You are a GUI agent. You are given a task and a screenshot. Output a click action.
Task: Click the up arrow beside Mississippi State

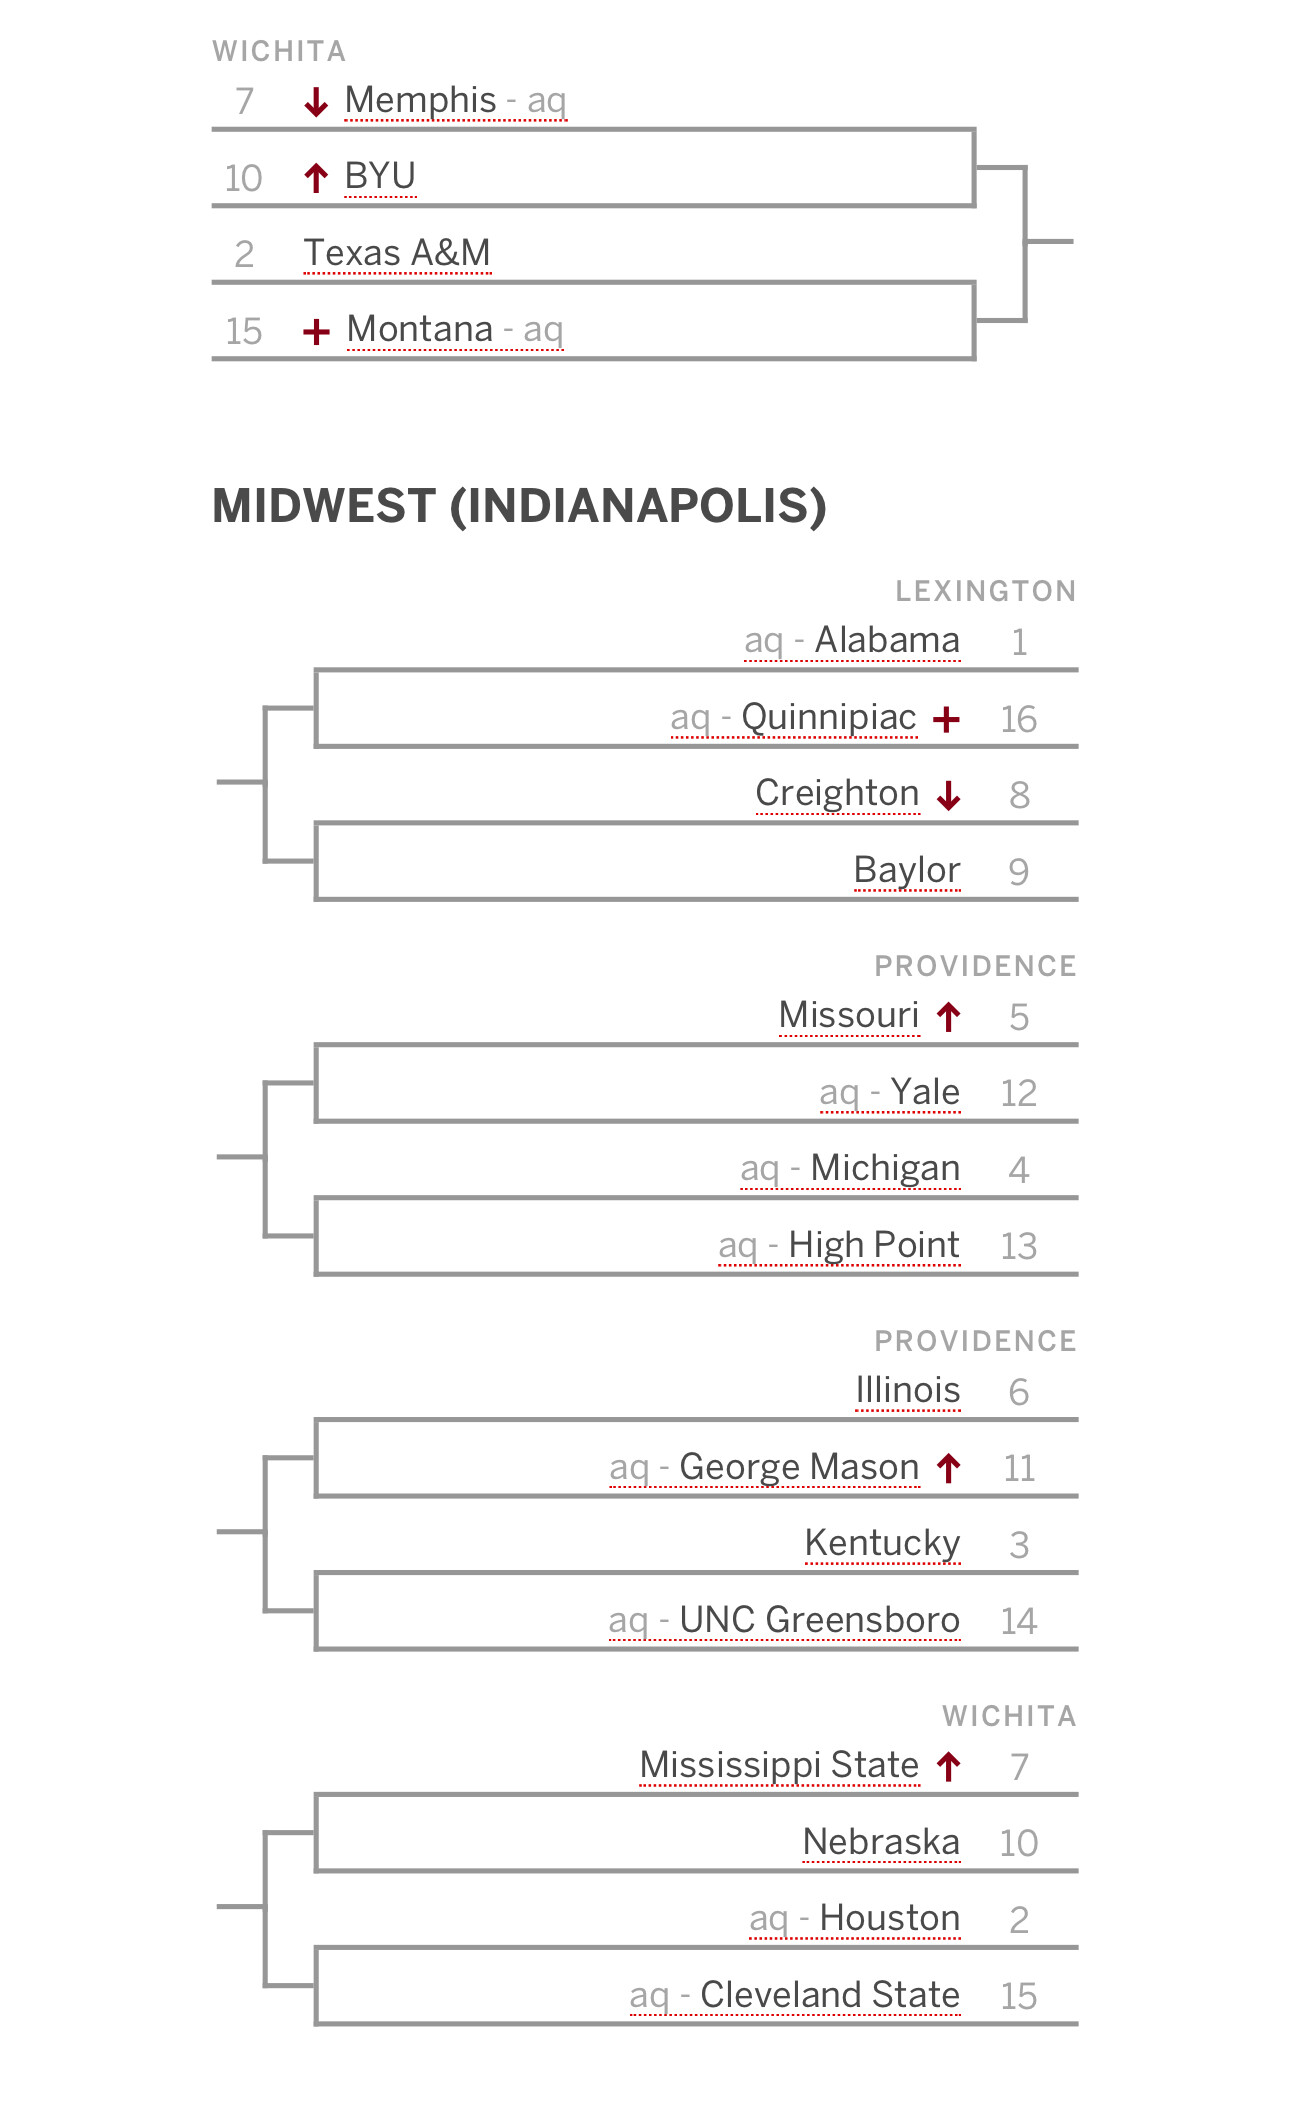[949, 1767]
